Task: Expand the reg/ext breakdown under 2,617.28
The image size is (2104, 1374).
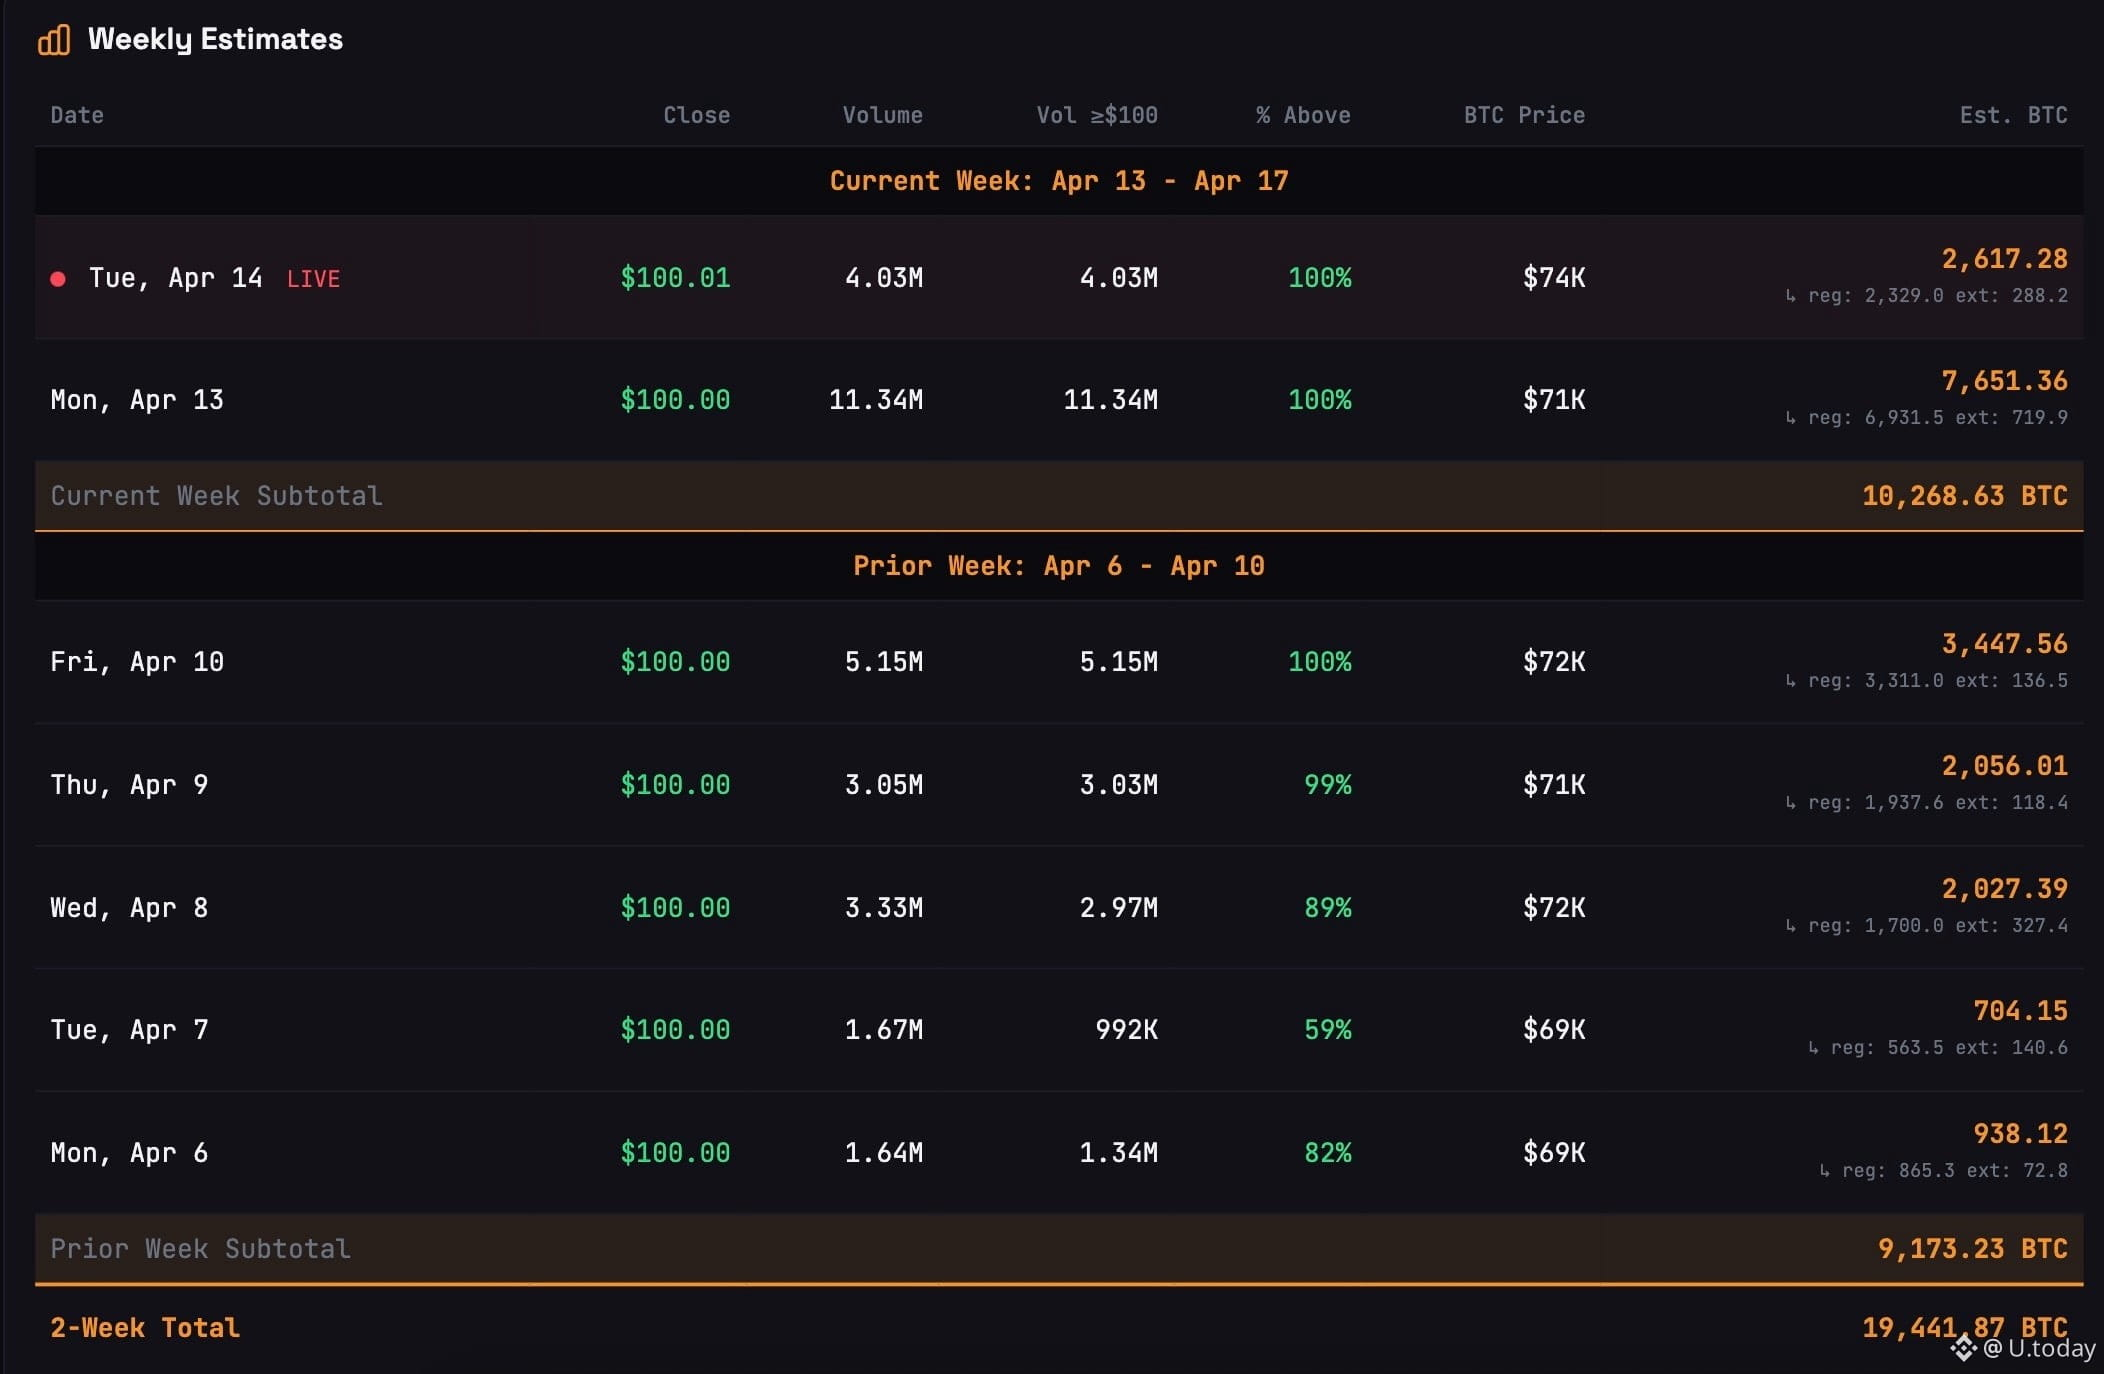Action: coord(1927,294)
